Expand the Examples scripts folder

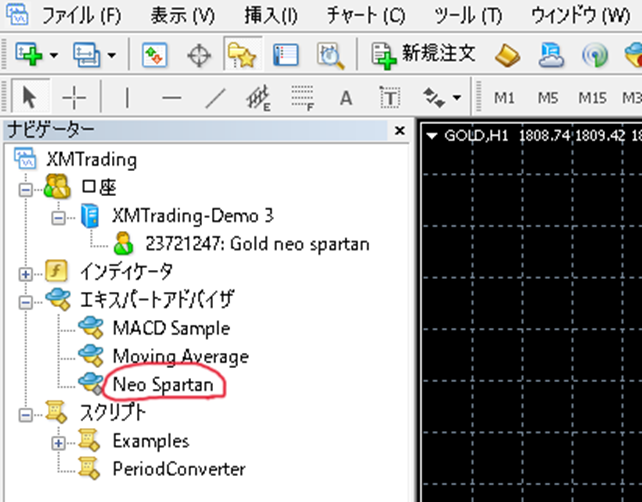[x=58, y=443]
